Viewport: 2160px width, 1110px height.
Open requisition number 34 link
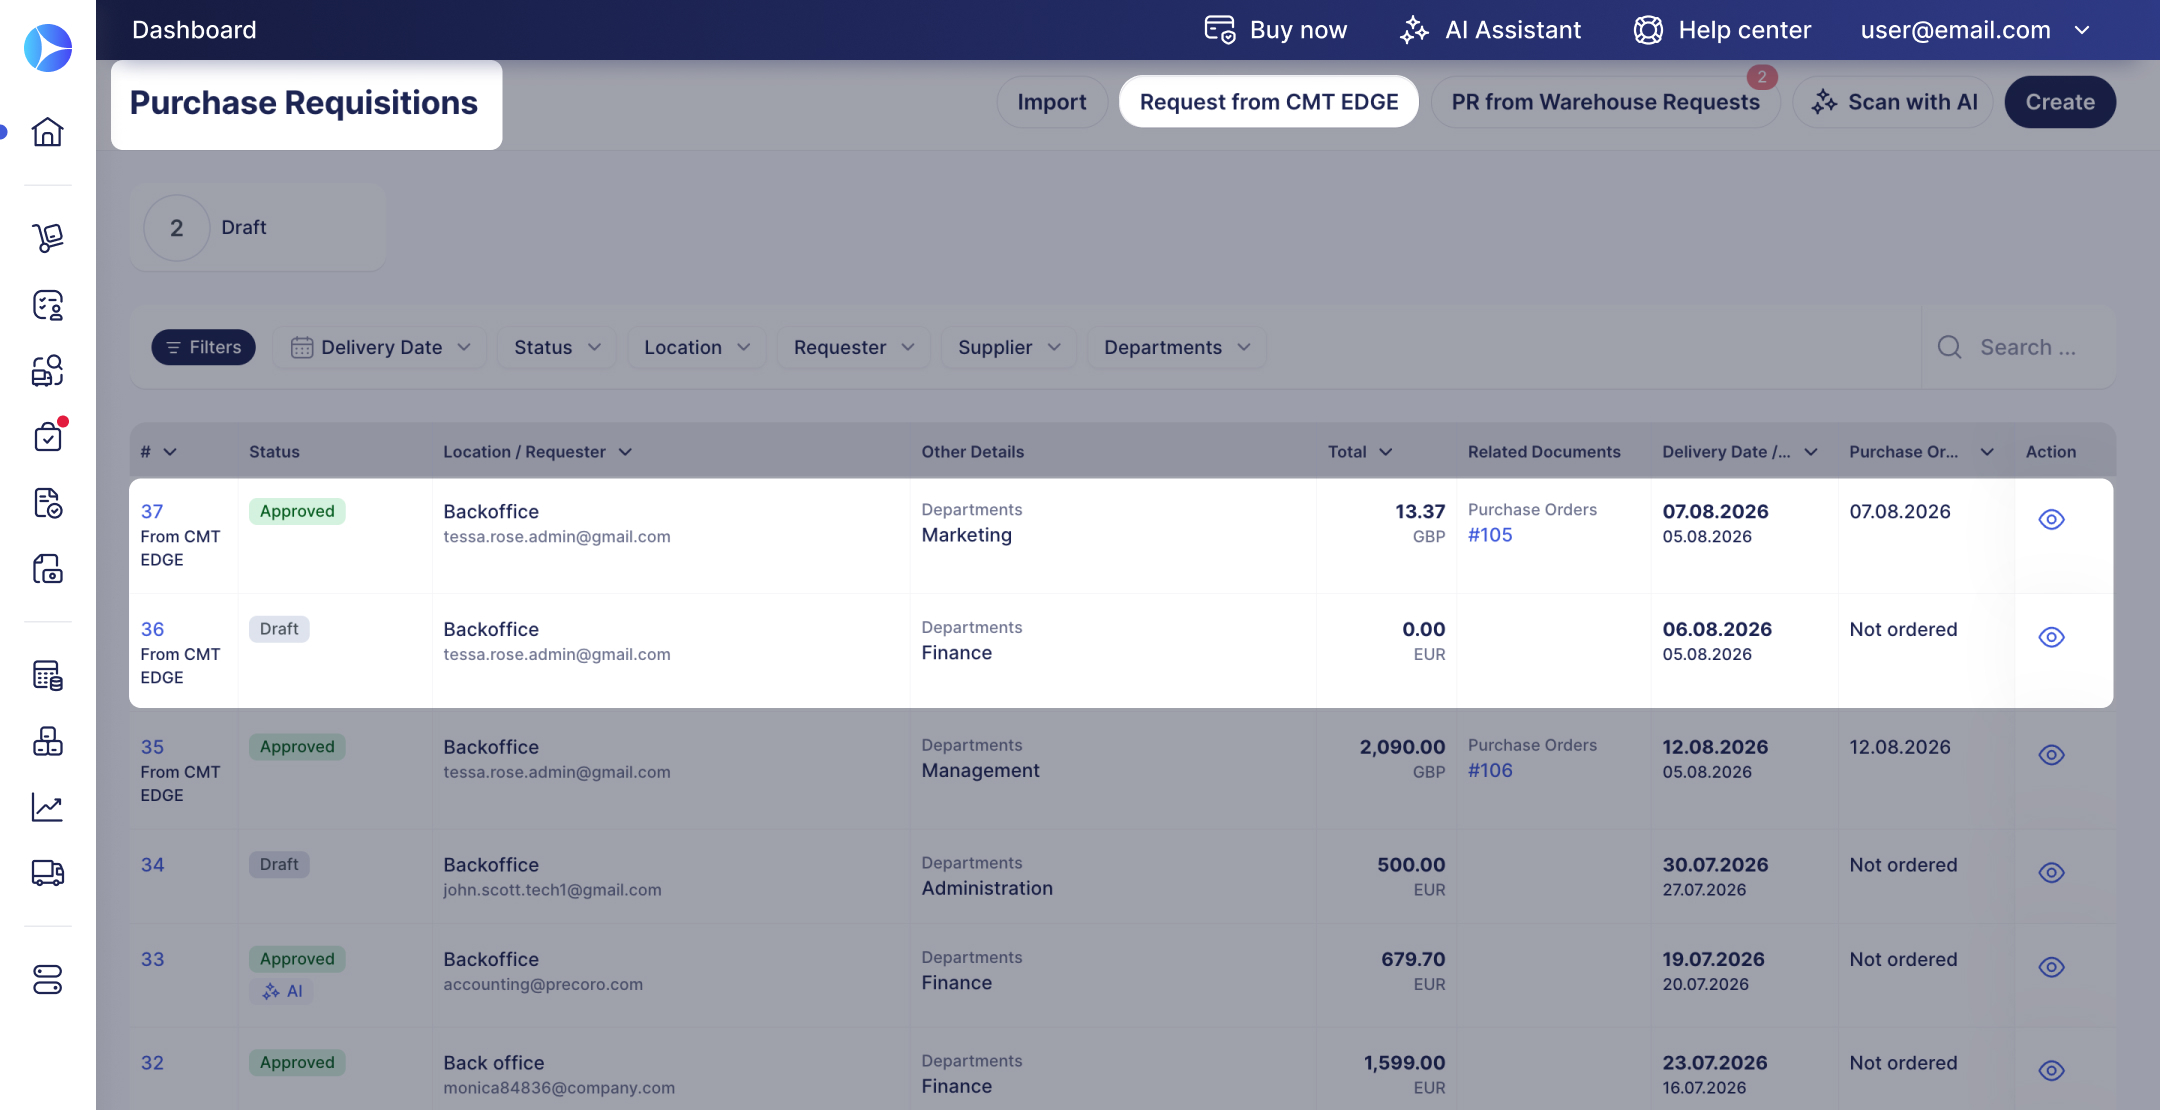click(152, 865)
